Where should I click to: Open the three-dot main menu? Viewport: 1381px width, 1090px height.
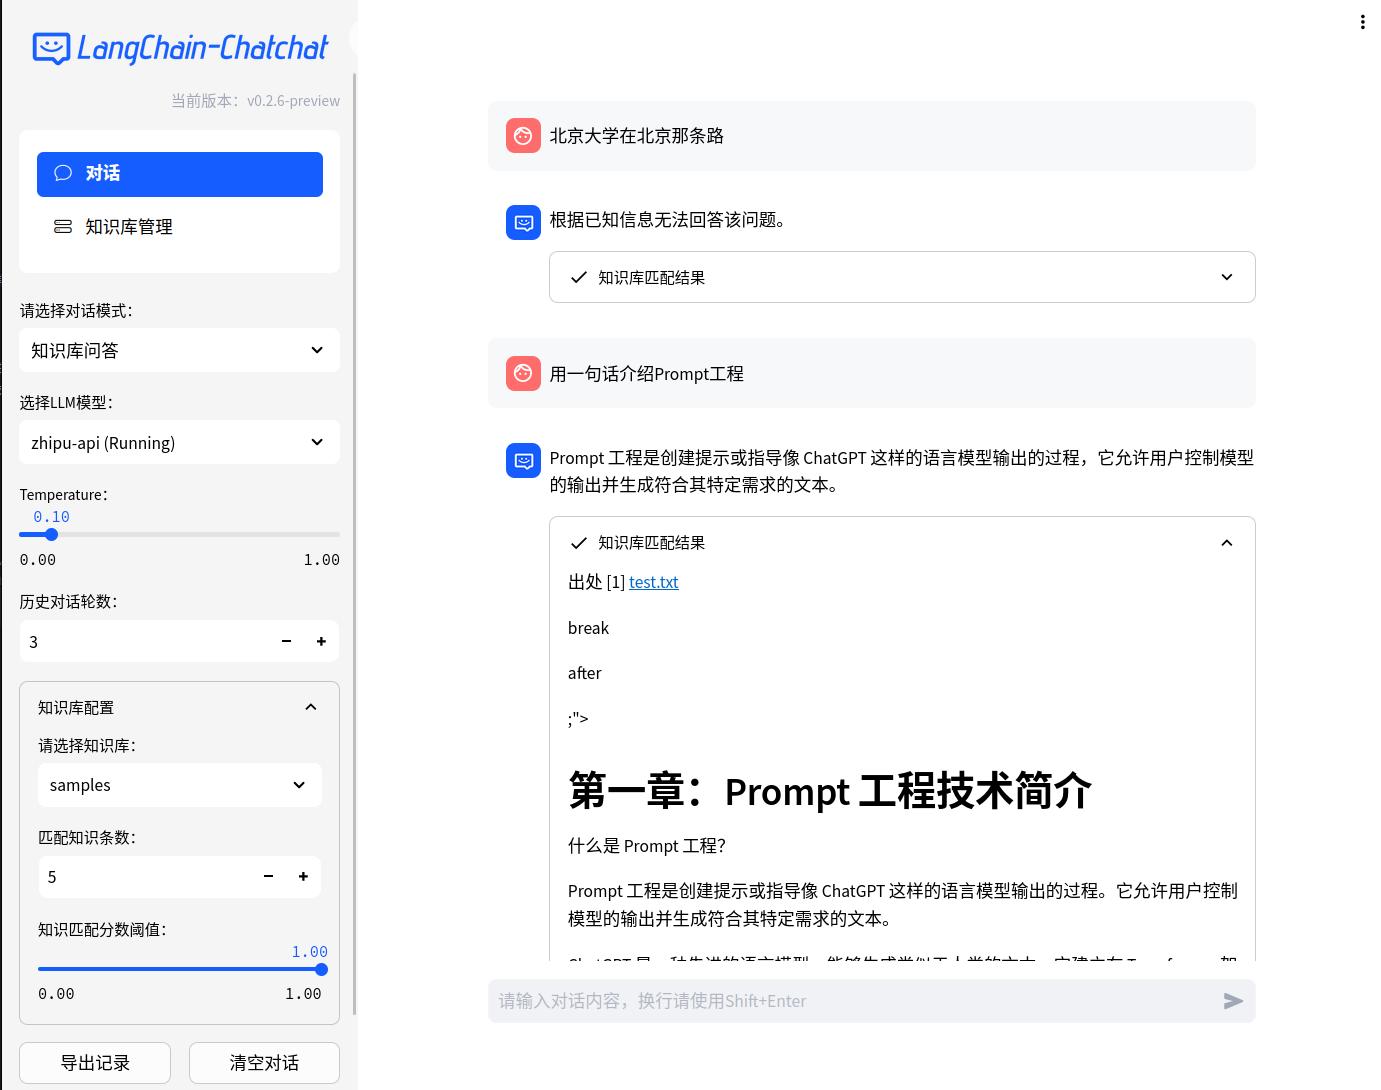(1362, 22)
